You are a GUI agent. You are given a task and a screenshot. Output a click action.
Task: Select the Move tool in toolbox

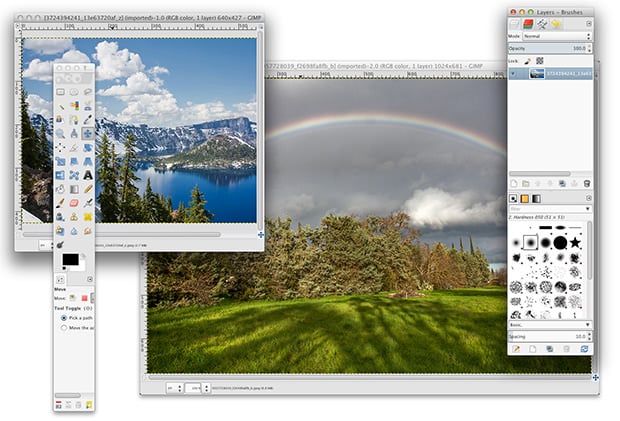(x=88, y=133)
